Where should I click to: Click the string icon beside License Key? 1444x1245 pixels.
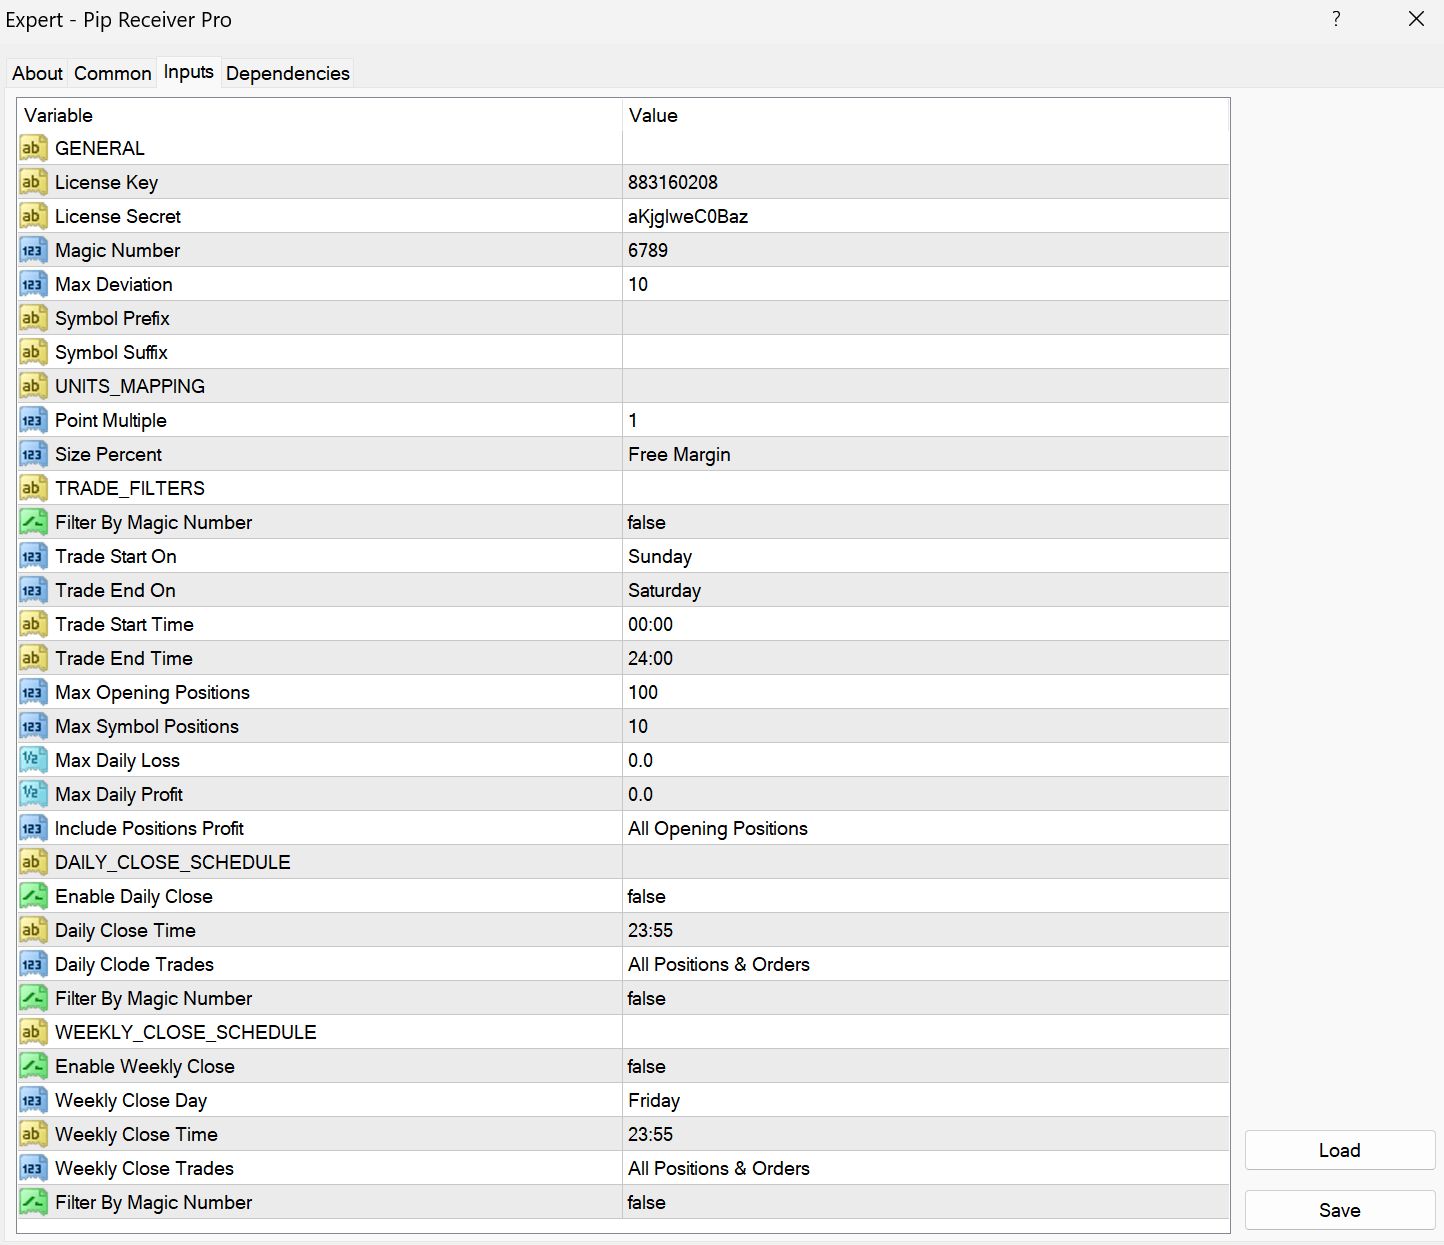pos(32,182)
